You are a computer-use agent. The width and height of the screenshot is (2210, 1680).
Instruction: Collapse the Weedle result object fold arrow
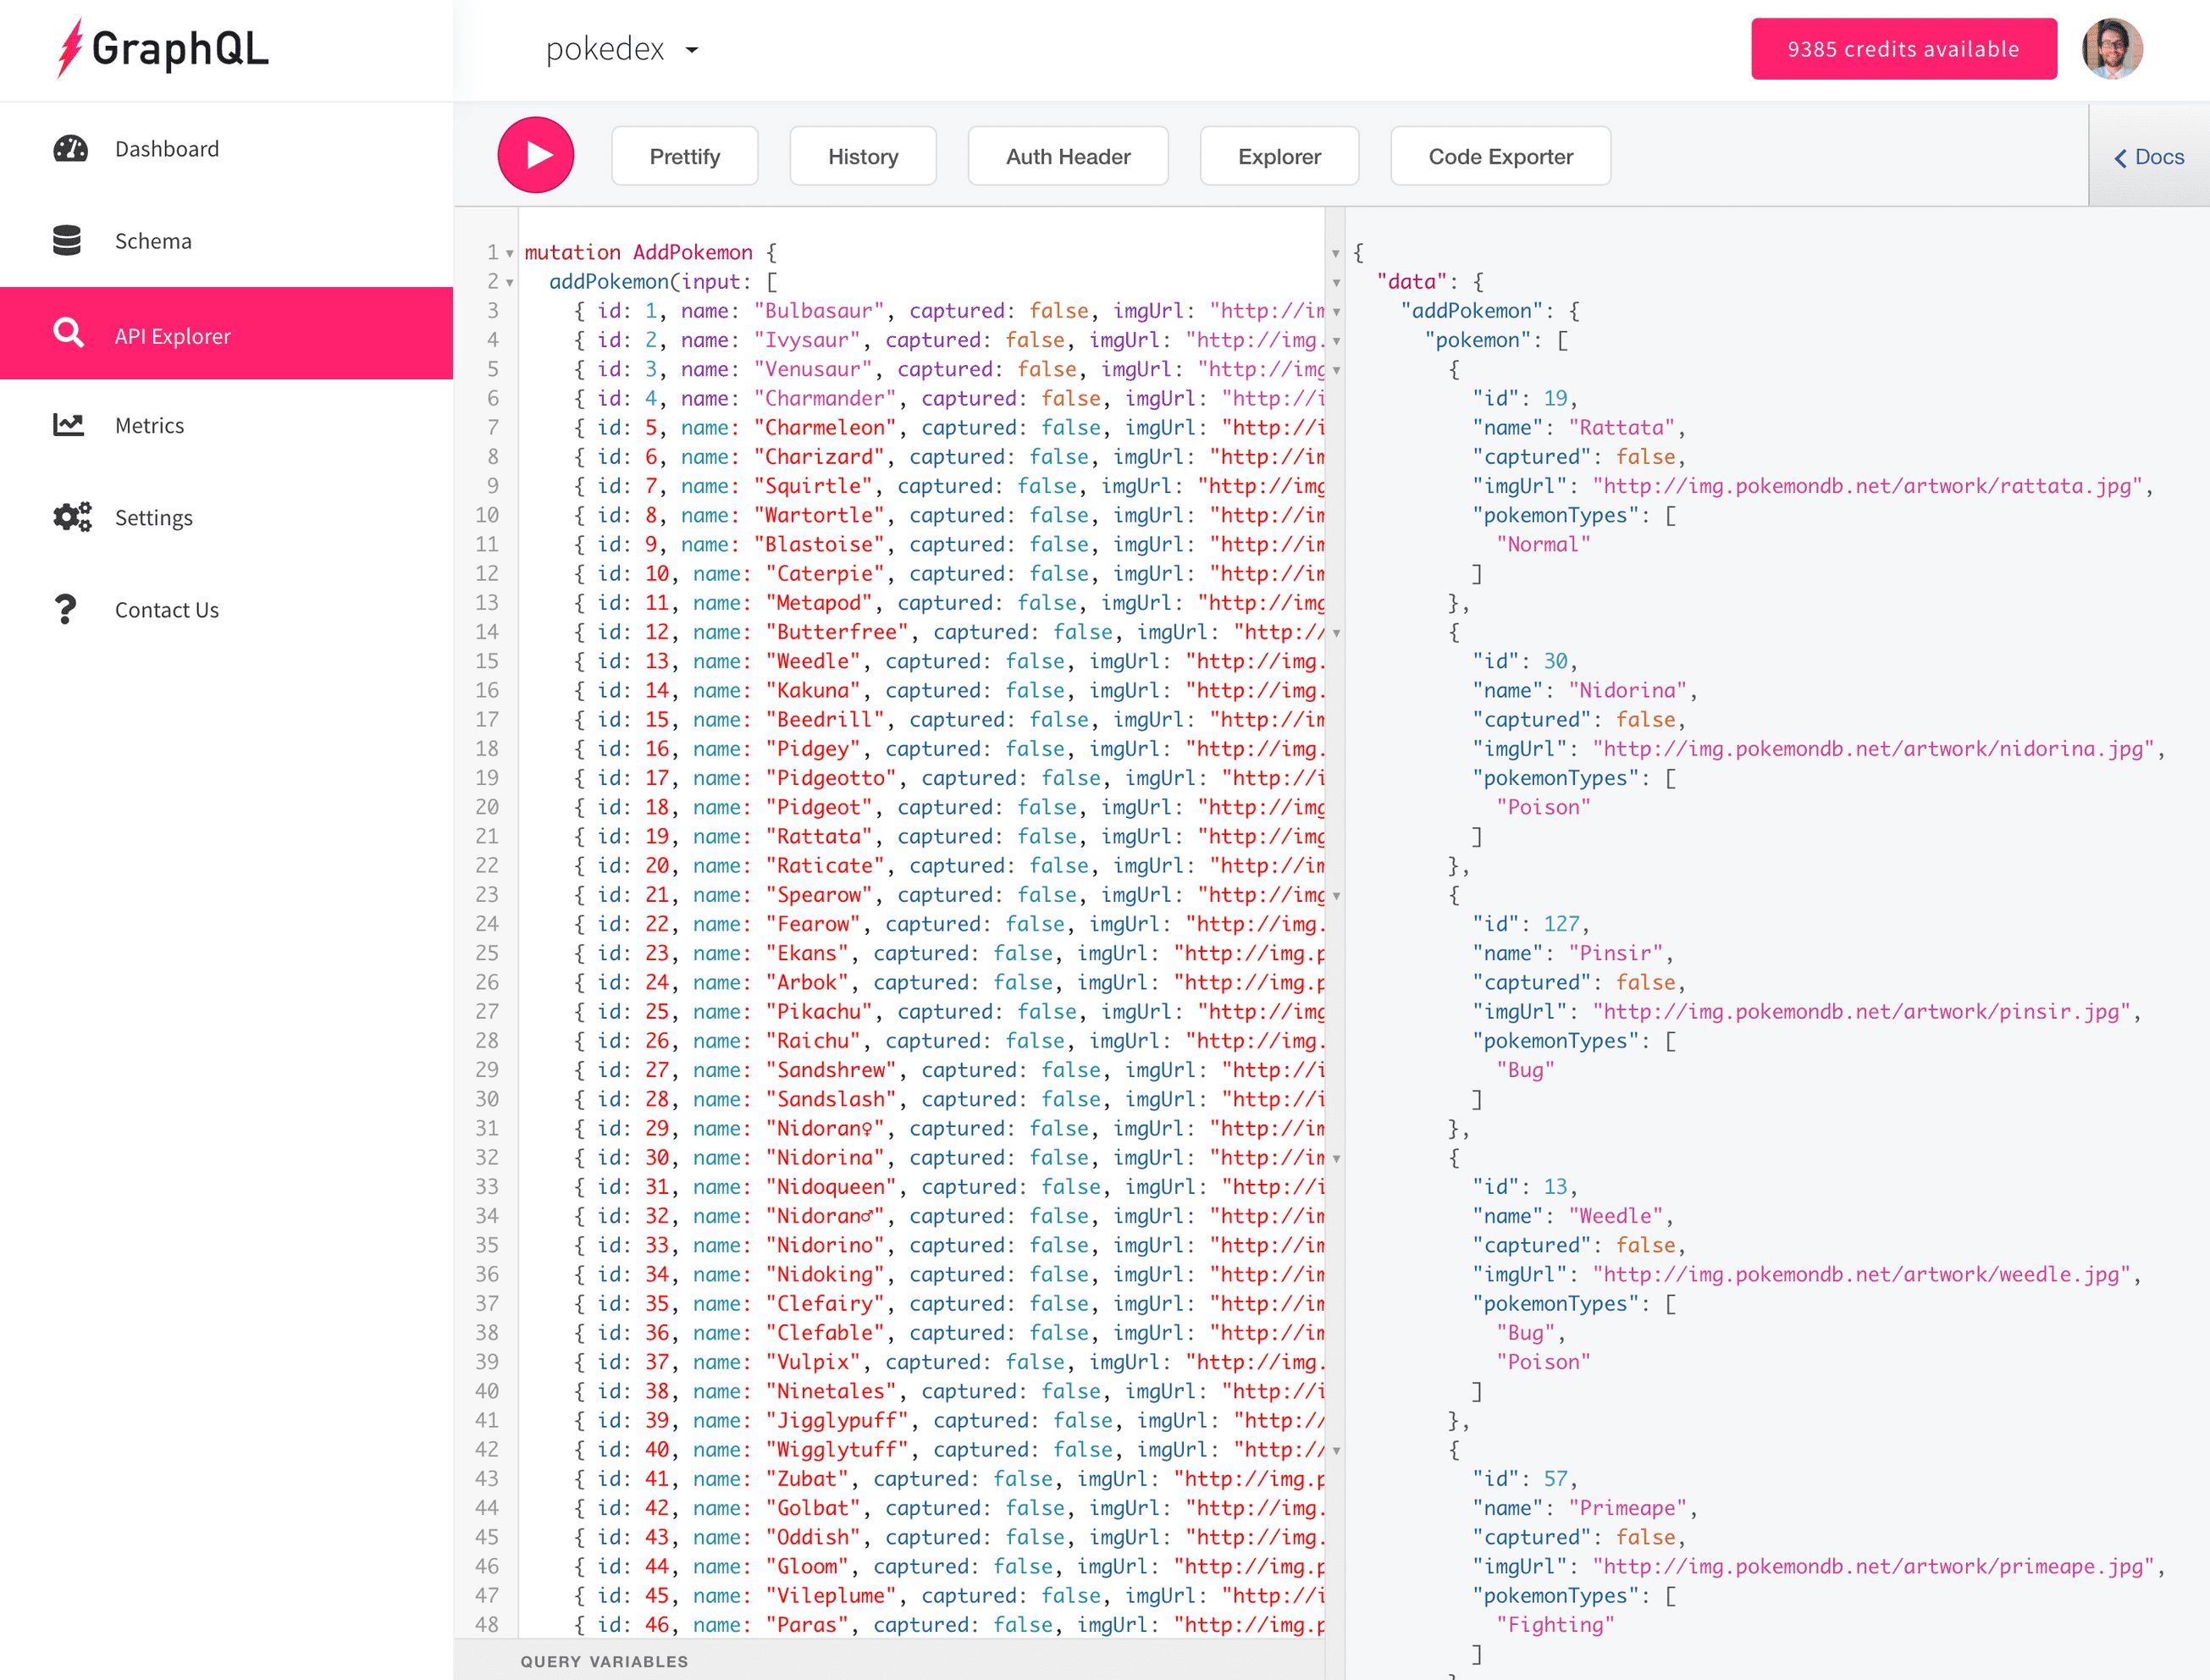click(1336, 1159)
